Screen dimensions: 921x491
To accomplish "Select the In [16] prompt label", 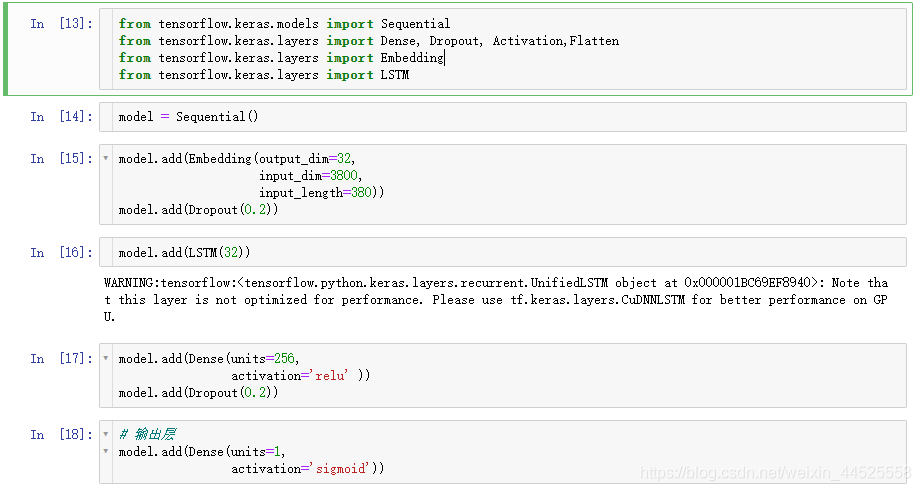I will pyautogui.click(x=61, y=253).
